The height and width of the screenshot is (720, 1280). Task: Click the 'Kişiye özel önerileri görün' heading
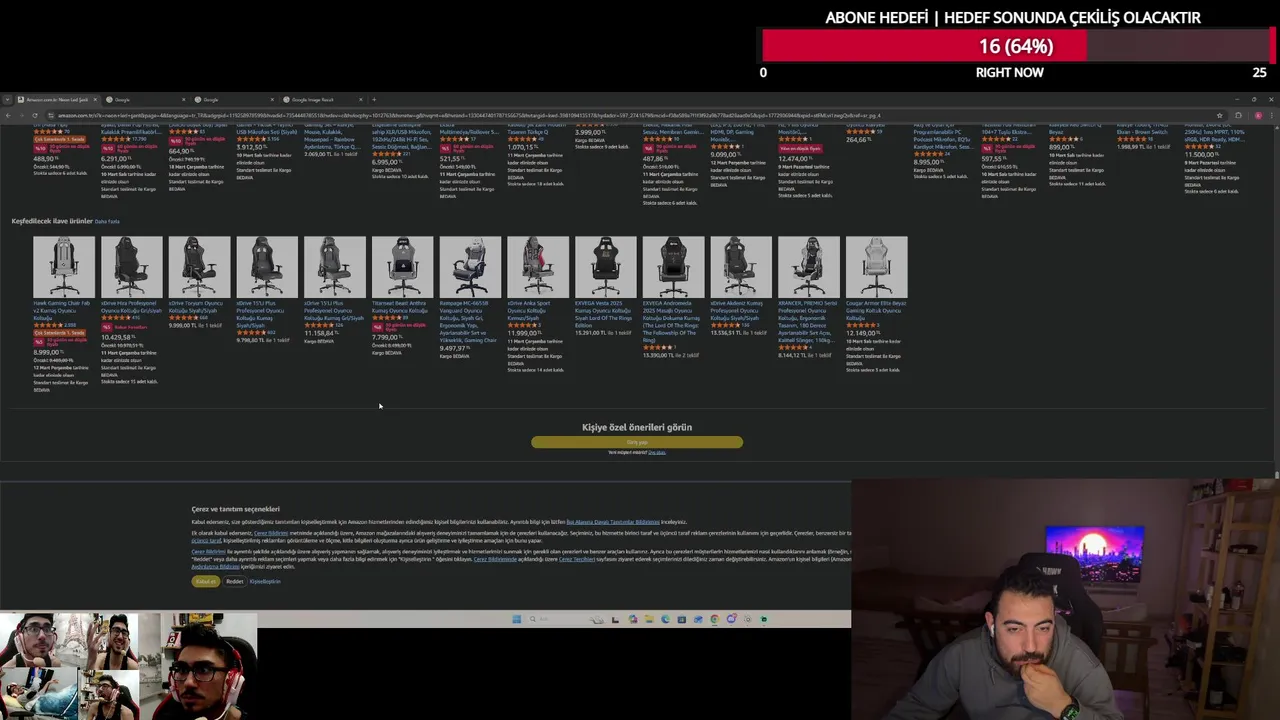[x=637, y=427]
